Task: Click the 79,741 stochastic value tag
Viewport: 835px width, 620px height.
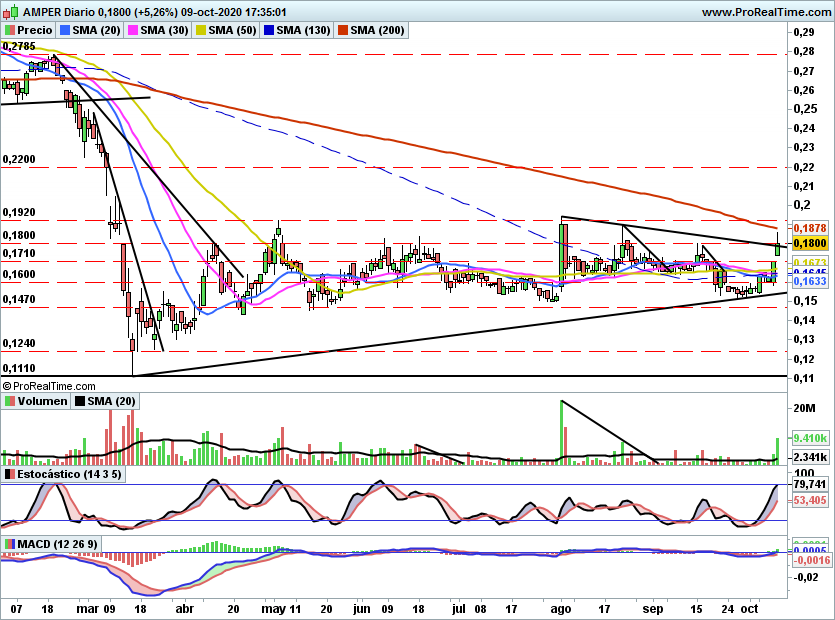Action: (810, 484)
